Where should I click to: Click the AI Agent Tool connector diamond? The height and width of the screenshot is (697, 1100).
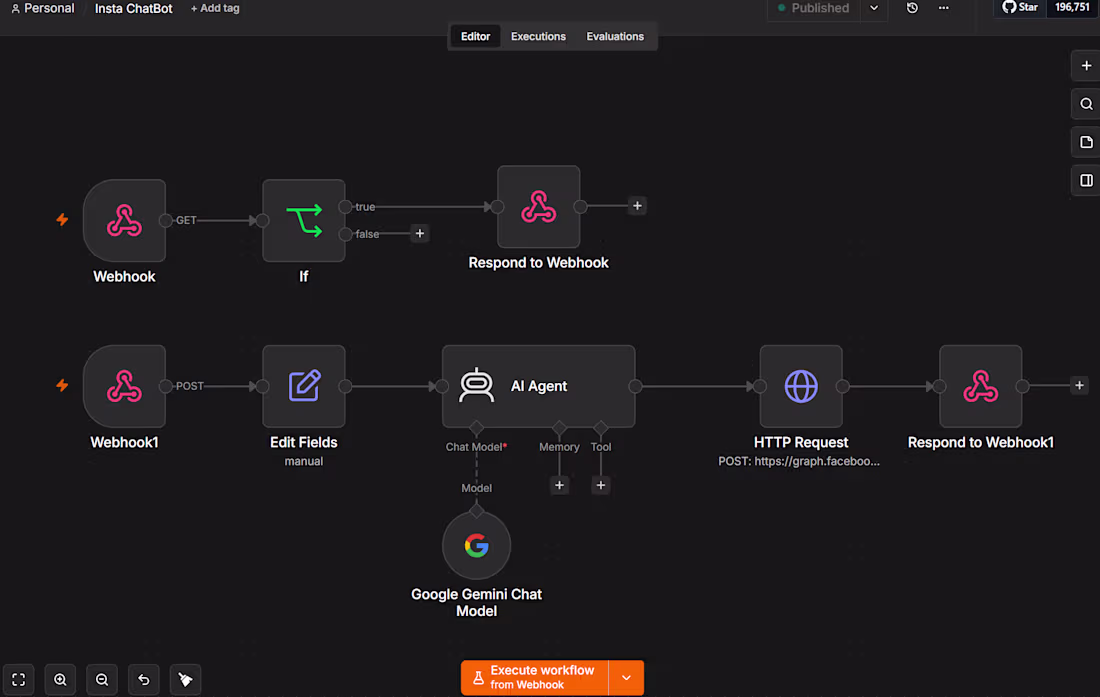click(601, 428)
